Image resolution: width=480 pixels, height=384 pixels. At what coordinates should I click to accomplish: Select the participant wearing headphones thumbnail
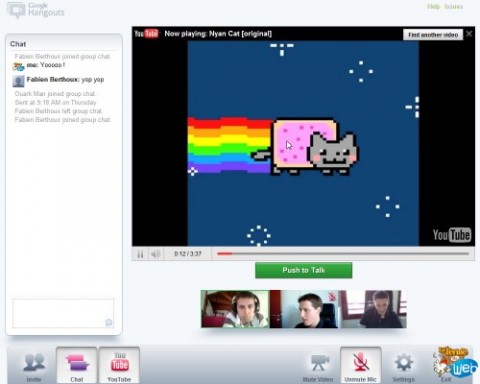[x=235, y=309]
